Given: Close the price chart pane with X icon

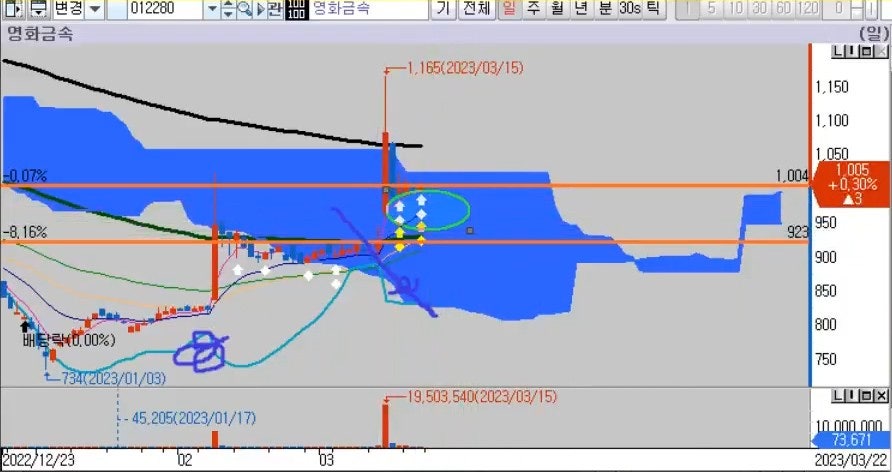Looking at the screenshot, I should pyautogui.click(x=881, y=52).
